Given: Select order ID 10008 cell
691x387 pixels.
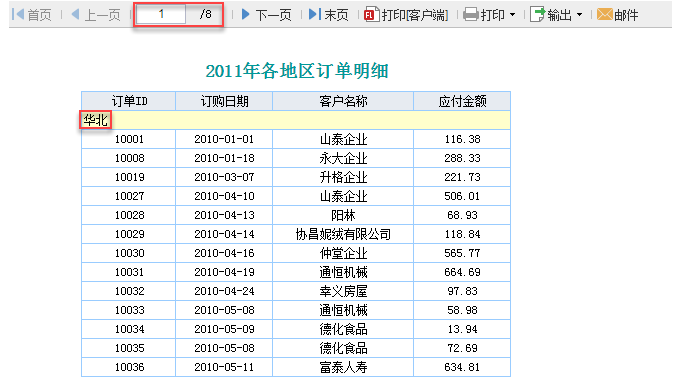Looking at the screenshot, I should coord(129,158).
